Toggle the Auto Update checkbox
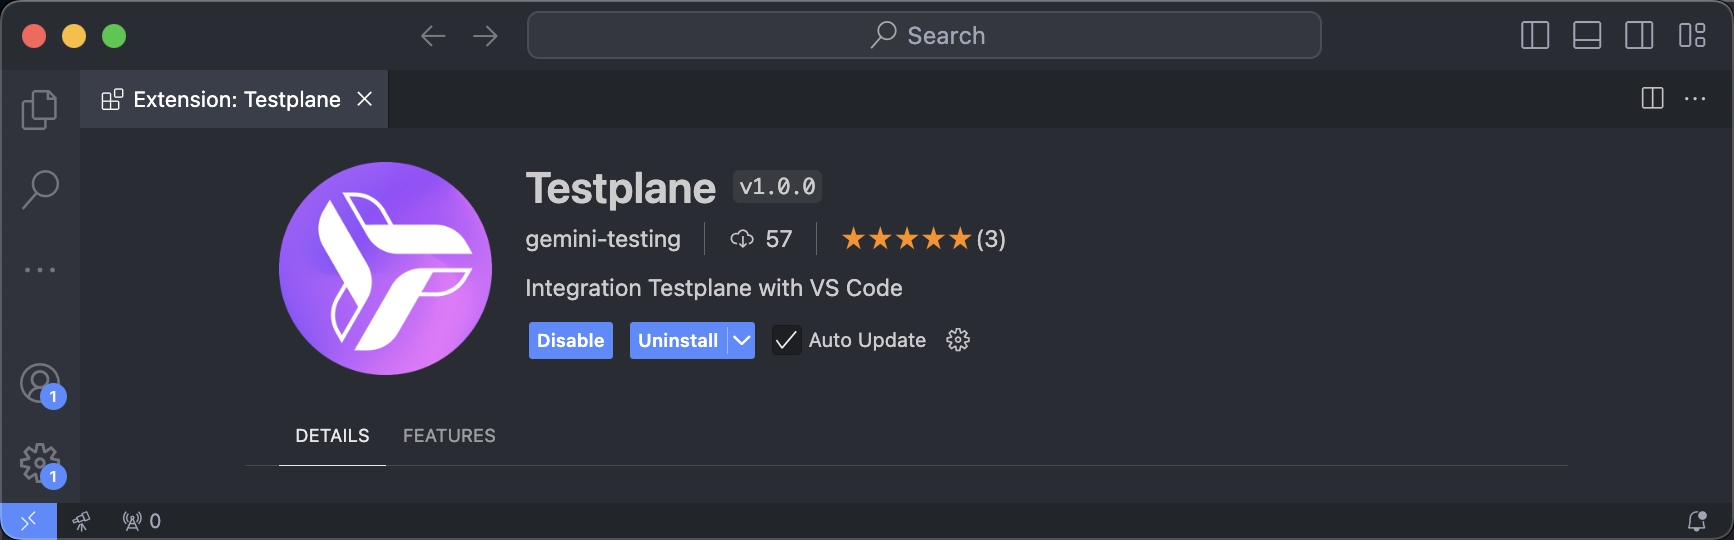This screenshot has width=1734, height=540. [787, 340]
